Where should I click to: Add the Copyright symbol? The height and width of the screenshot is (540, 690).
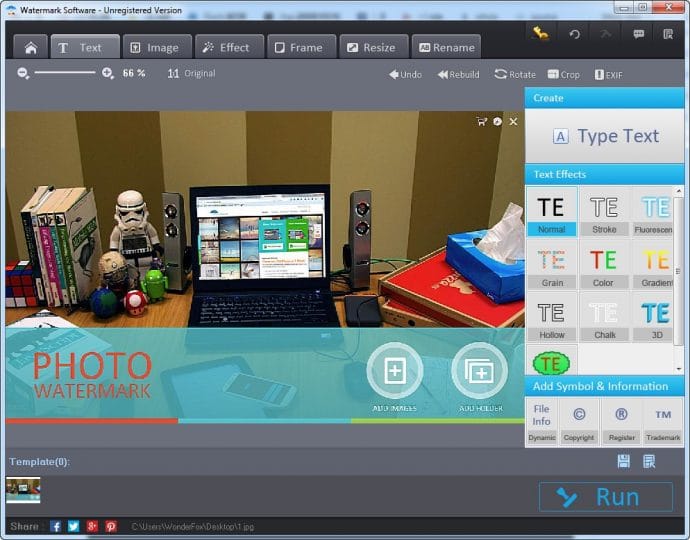point(578,421)
